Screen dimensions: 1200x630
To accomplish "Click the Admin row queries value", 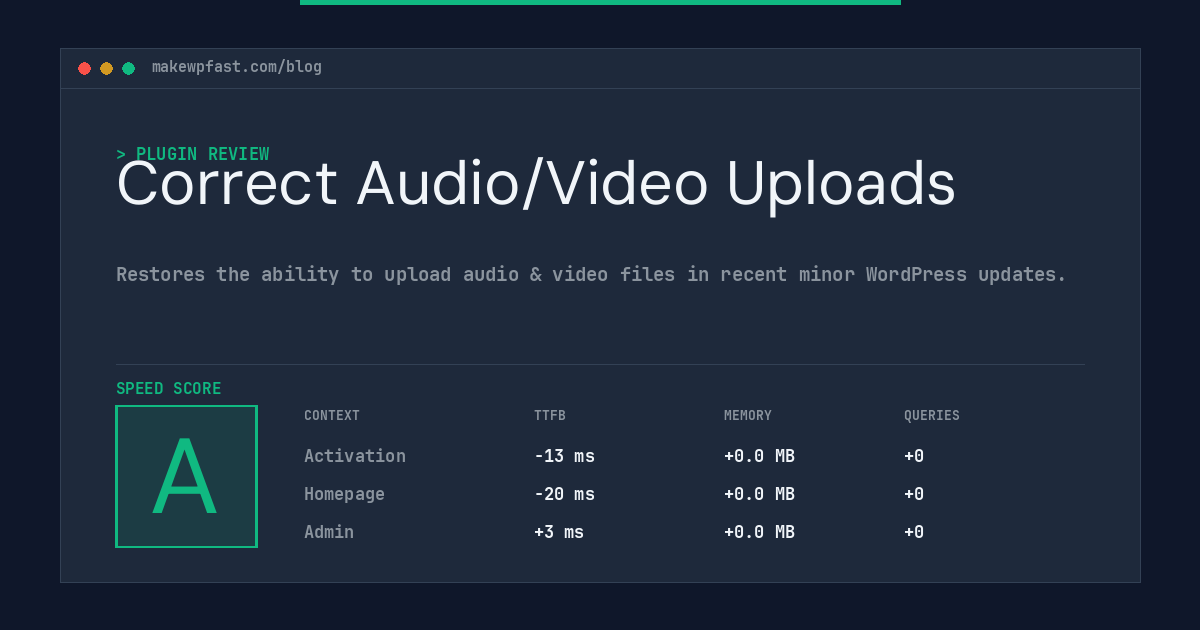I will (914, 532).
